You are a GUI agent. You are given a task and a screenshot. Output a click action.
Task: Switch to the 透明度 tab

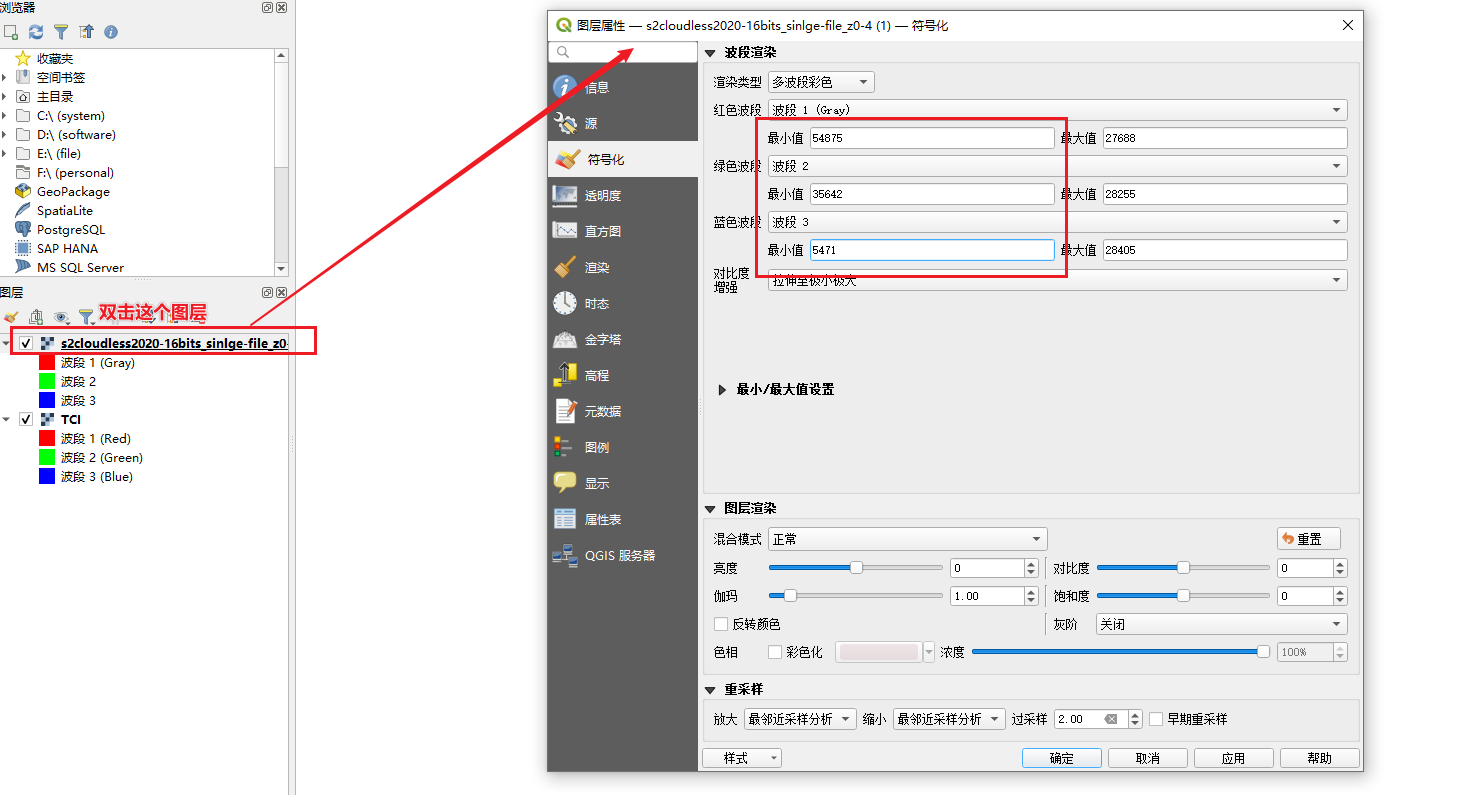click(623, 195)
